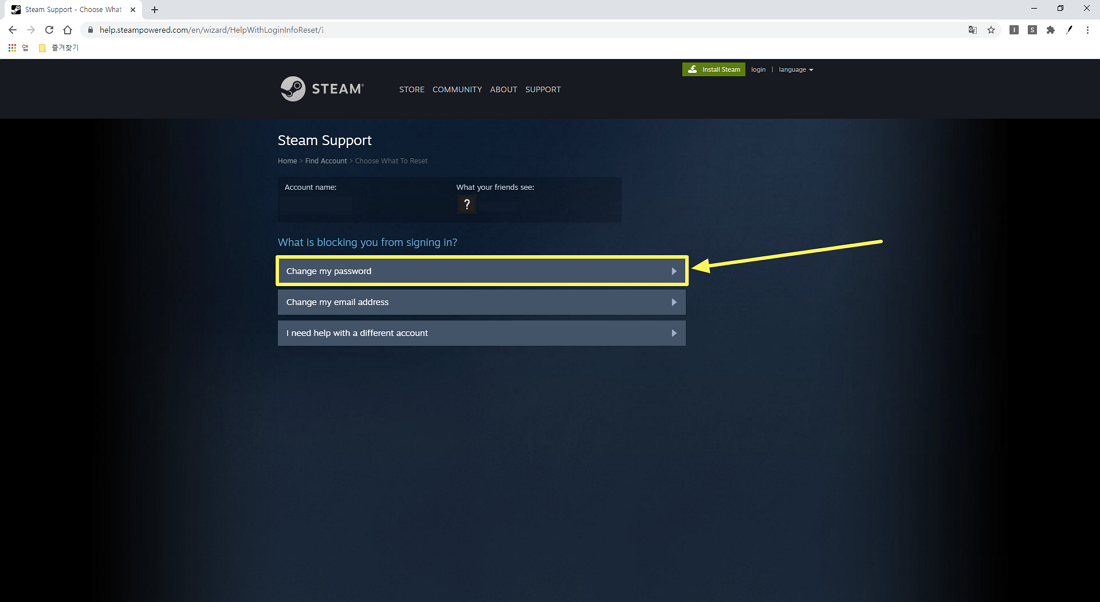Viewport: 1100px width, 602px height.
Task: Open the Chrome three-dot menu
Action: tap(1087, 29)
